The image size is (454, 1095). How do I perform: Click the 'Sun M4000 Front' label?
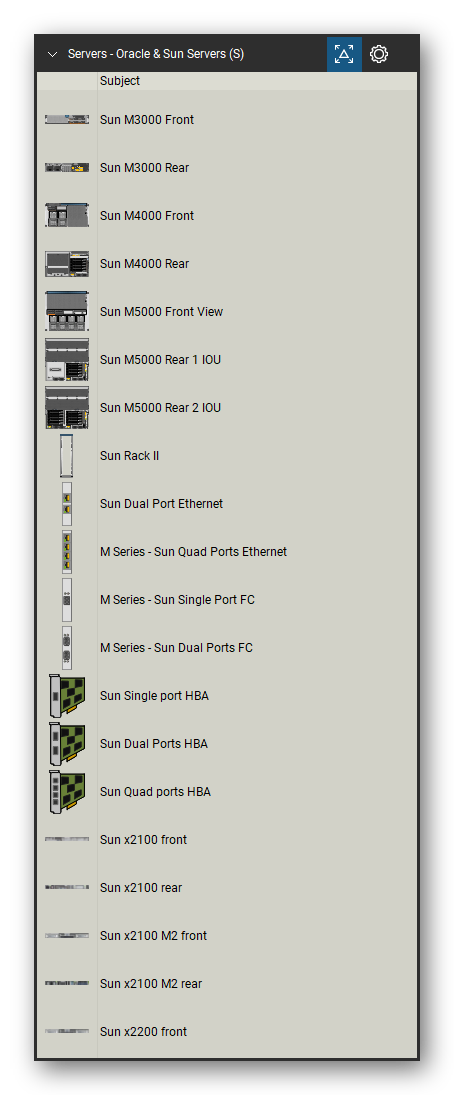(147, 216)
